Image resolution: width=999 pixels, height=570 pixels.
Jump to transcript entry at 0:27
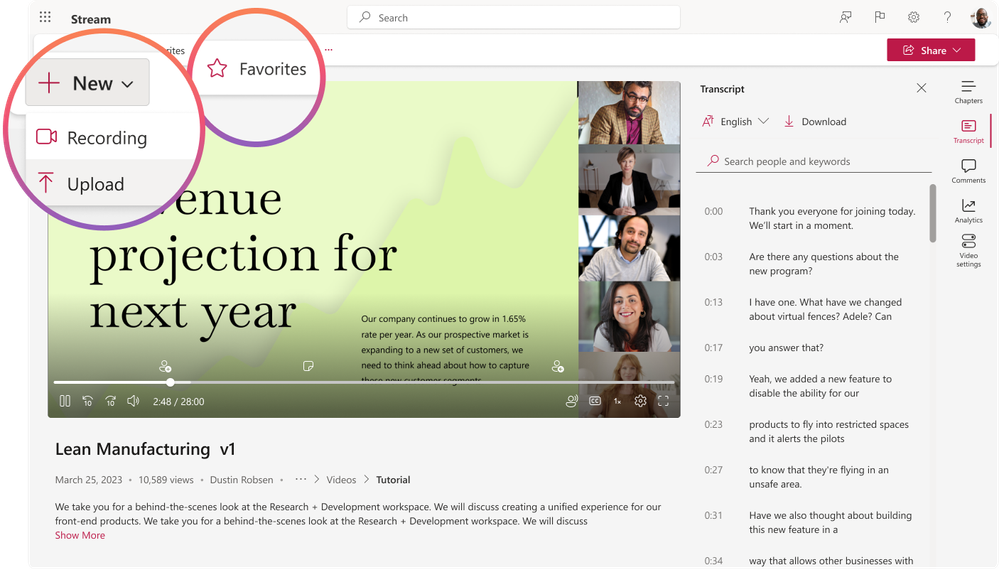point(714,470)
